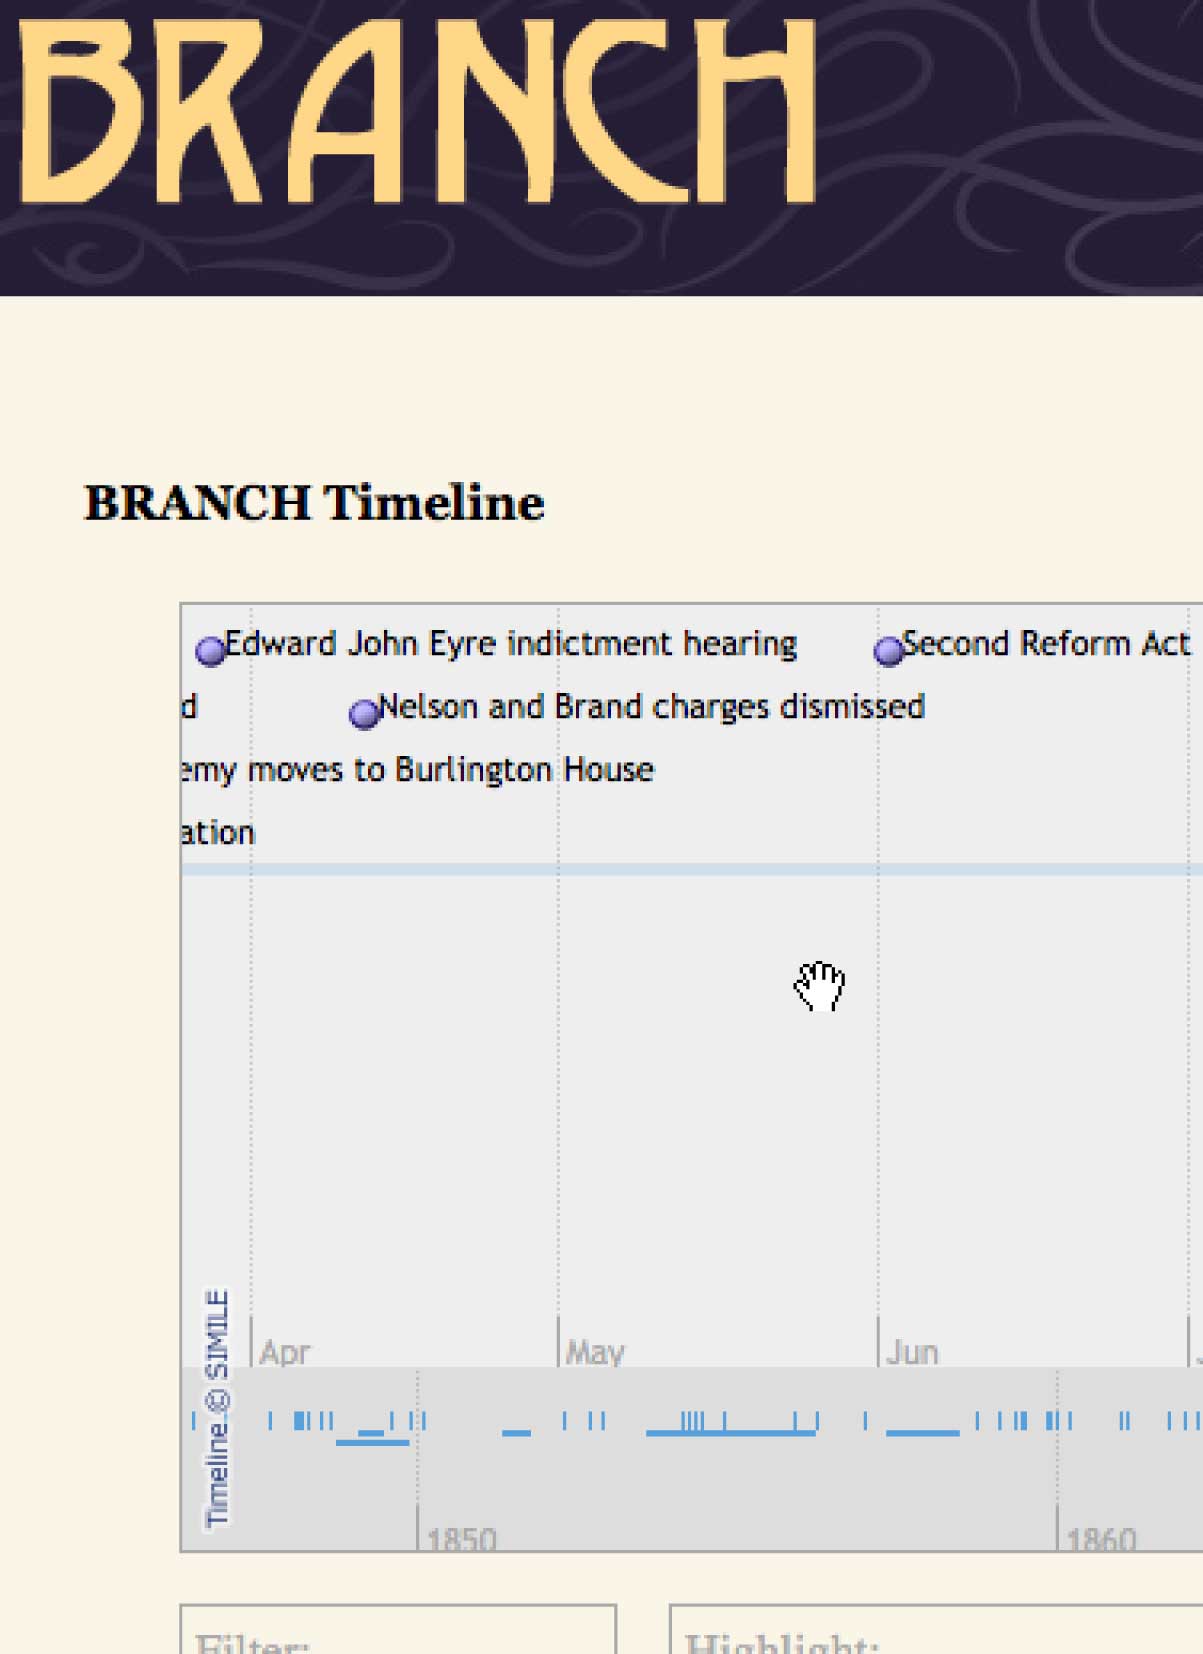Open the Second Reform Act event label

[x=1046, y=644]
